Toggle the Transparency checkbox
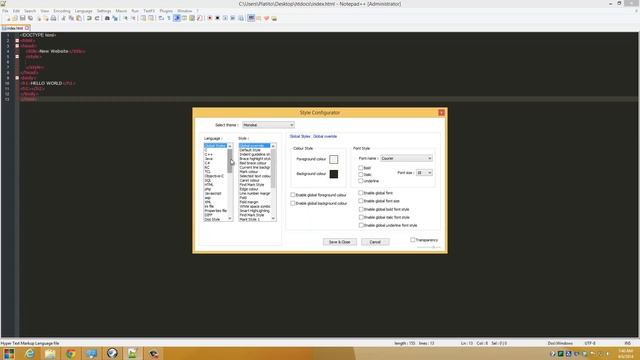Viewport: 640px width, 360px height. [x=413, y=240]
